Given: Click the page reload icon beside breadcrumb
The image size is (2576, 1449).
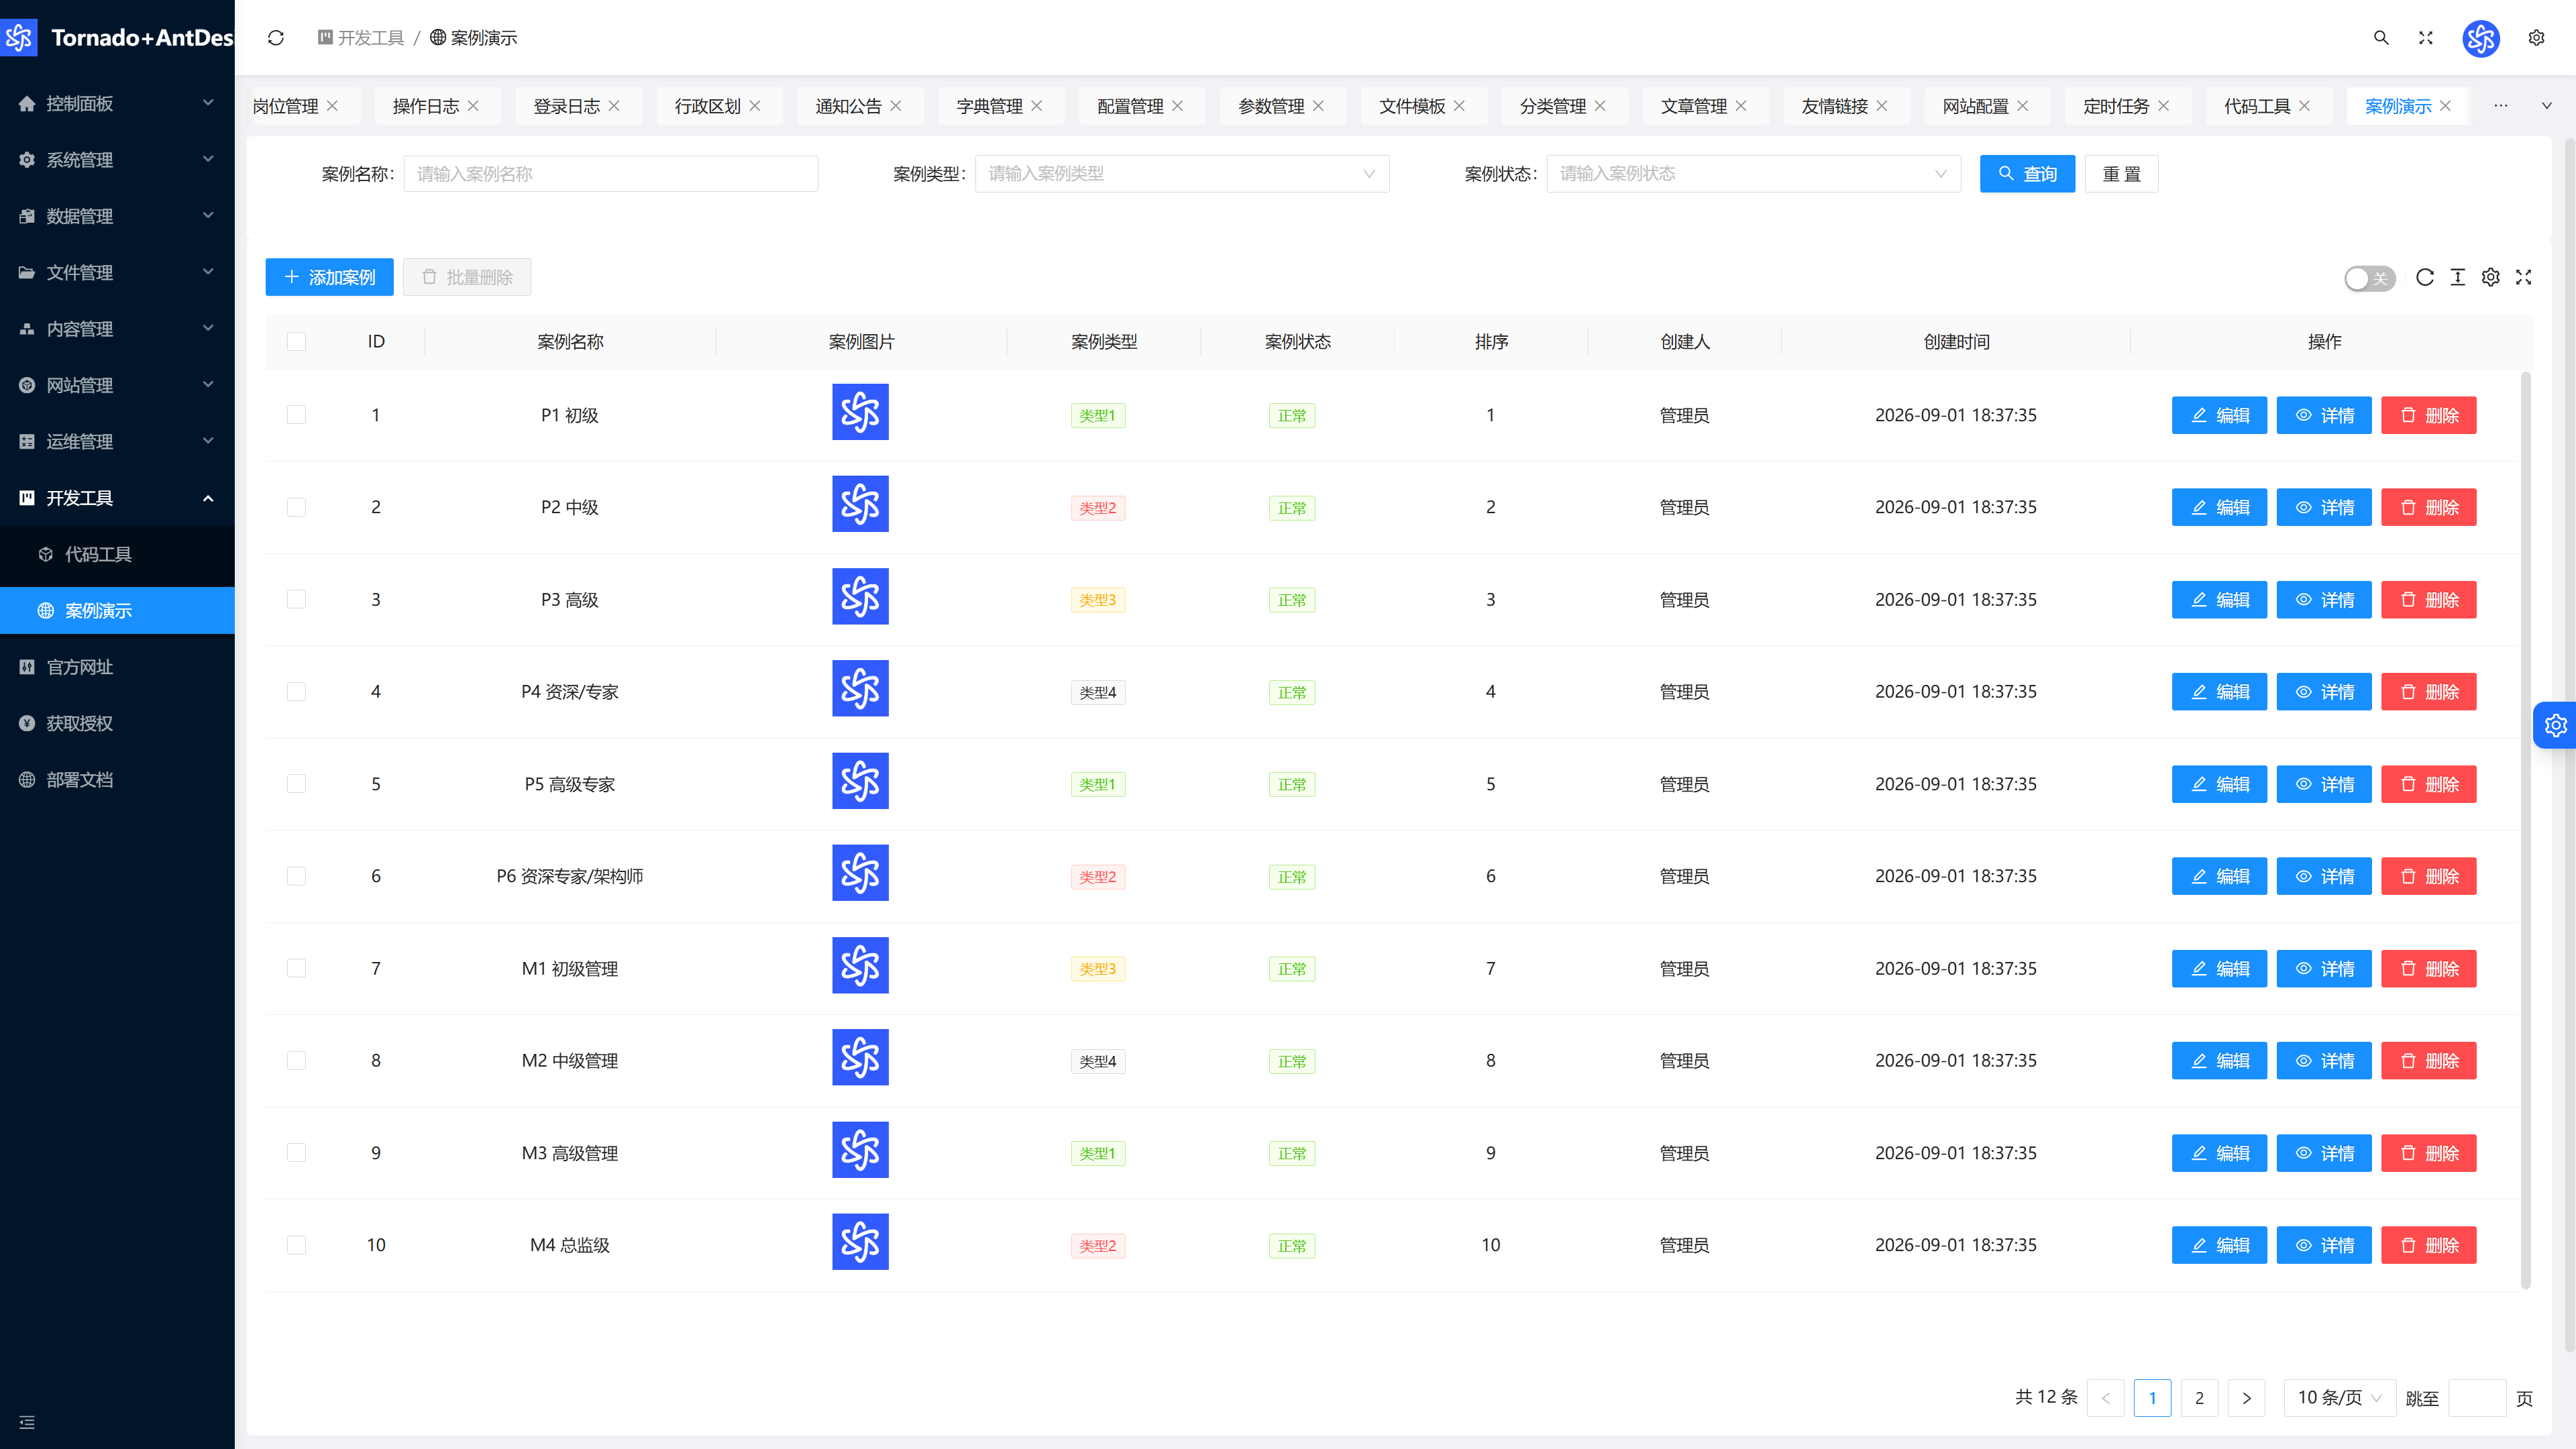Looking at the screenshot, I should [x=276, y=38].
